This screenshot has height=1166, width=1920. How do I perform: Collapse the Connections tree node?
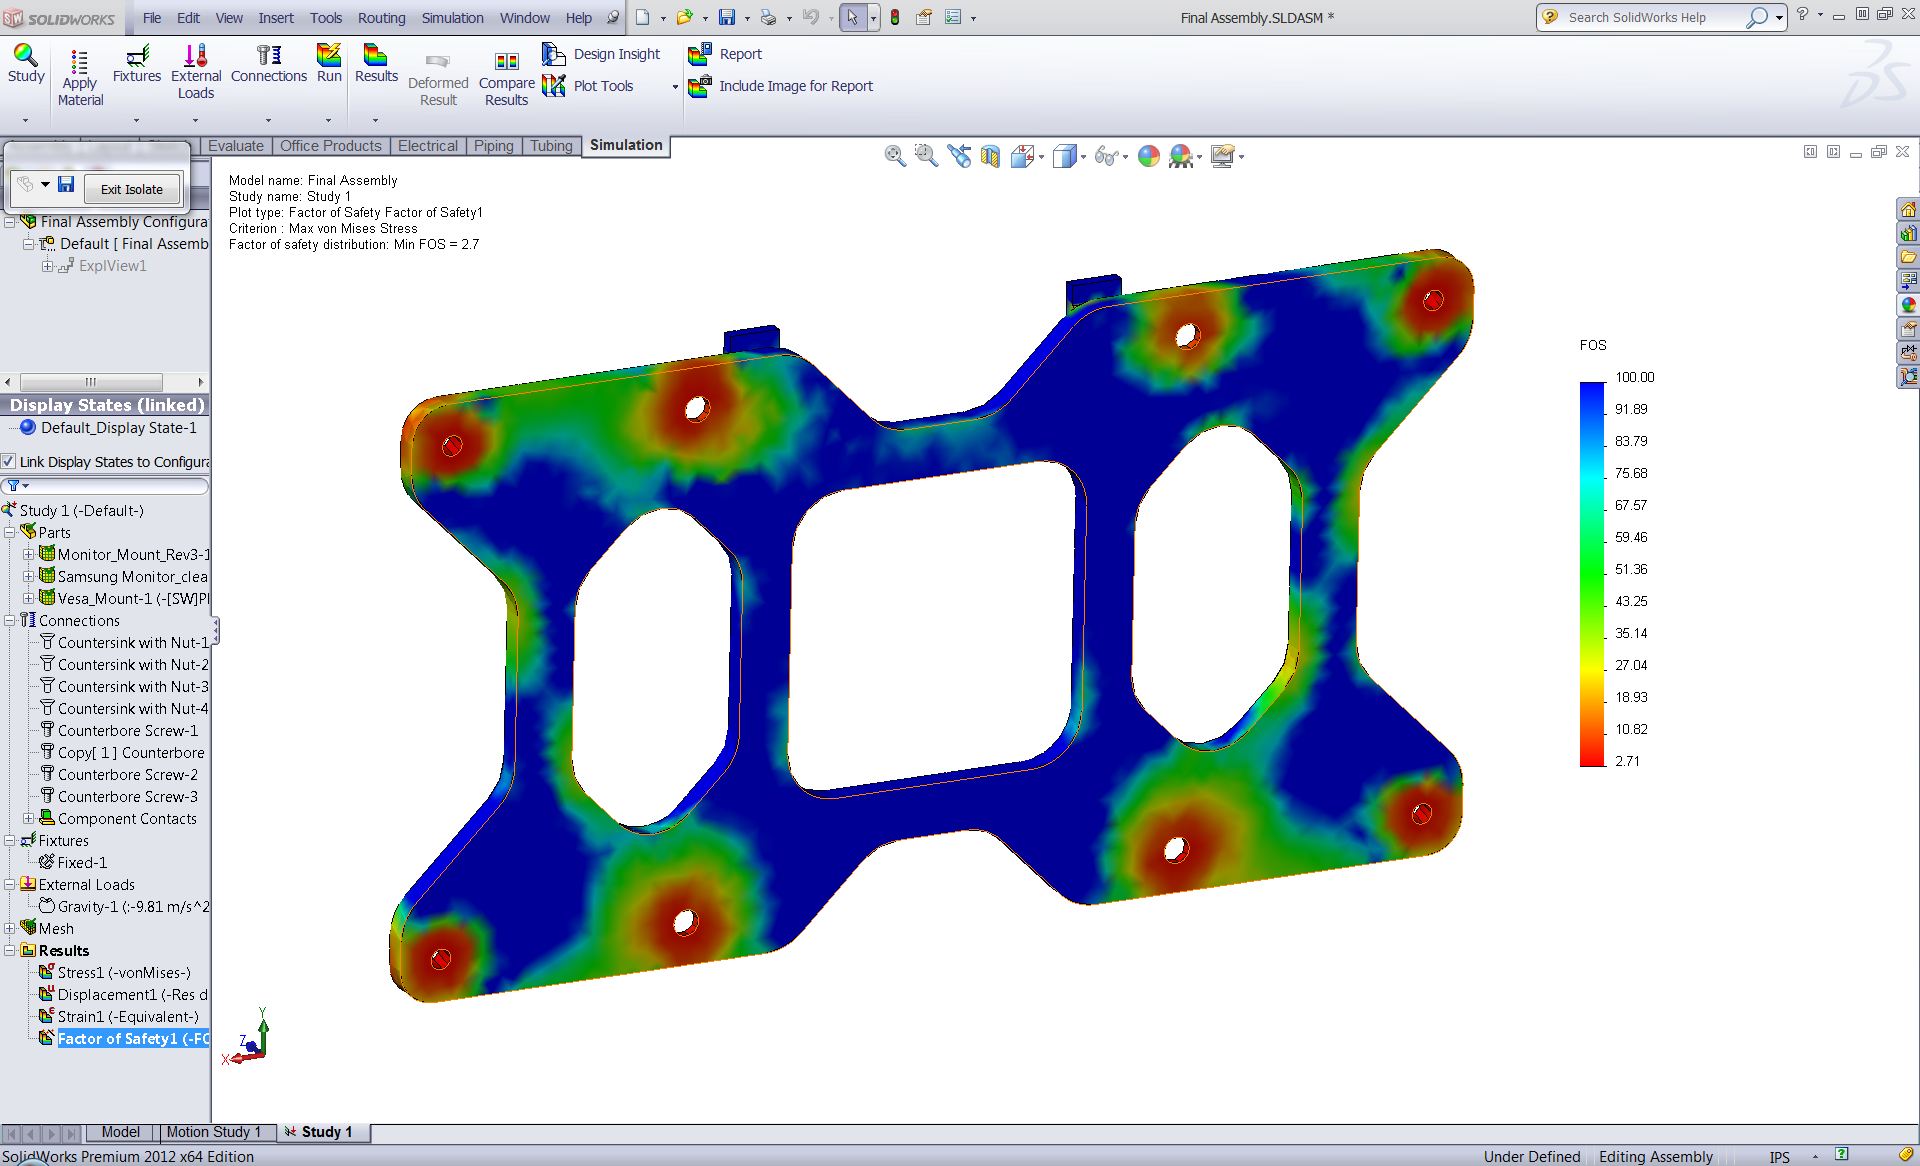[10, 620]
